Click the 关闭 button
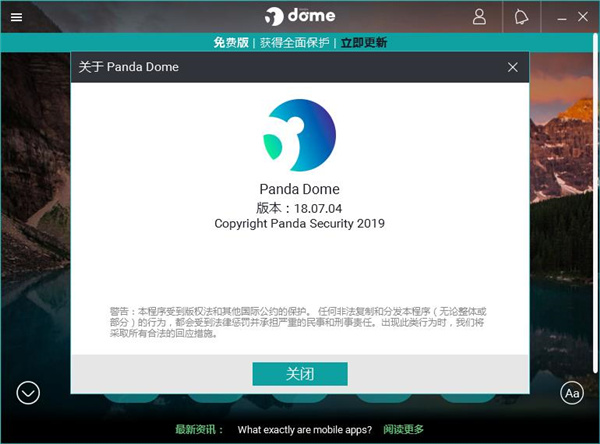This screenshot has width=600, height=444. pyautogui.click(x=300, y=374)
